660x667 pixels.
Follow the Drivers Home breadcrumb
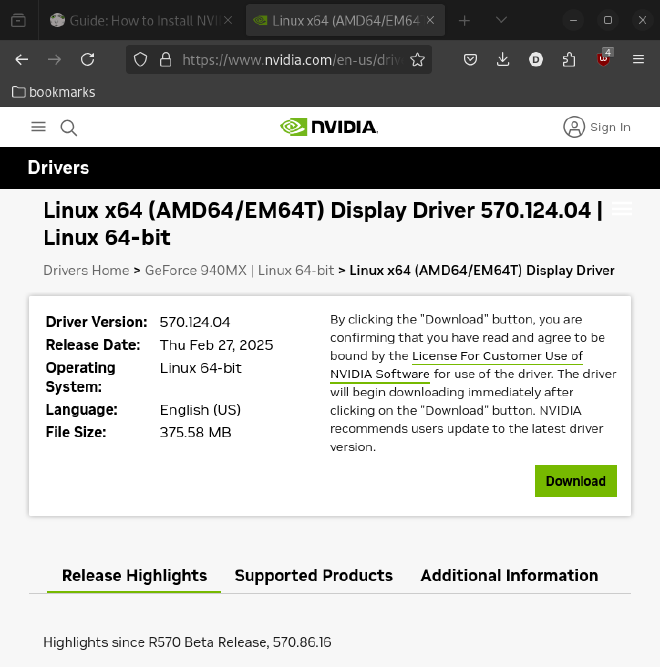[x=86, y=271]
